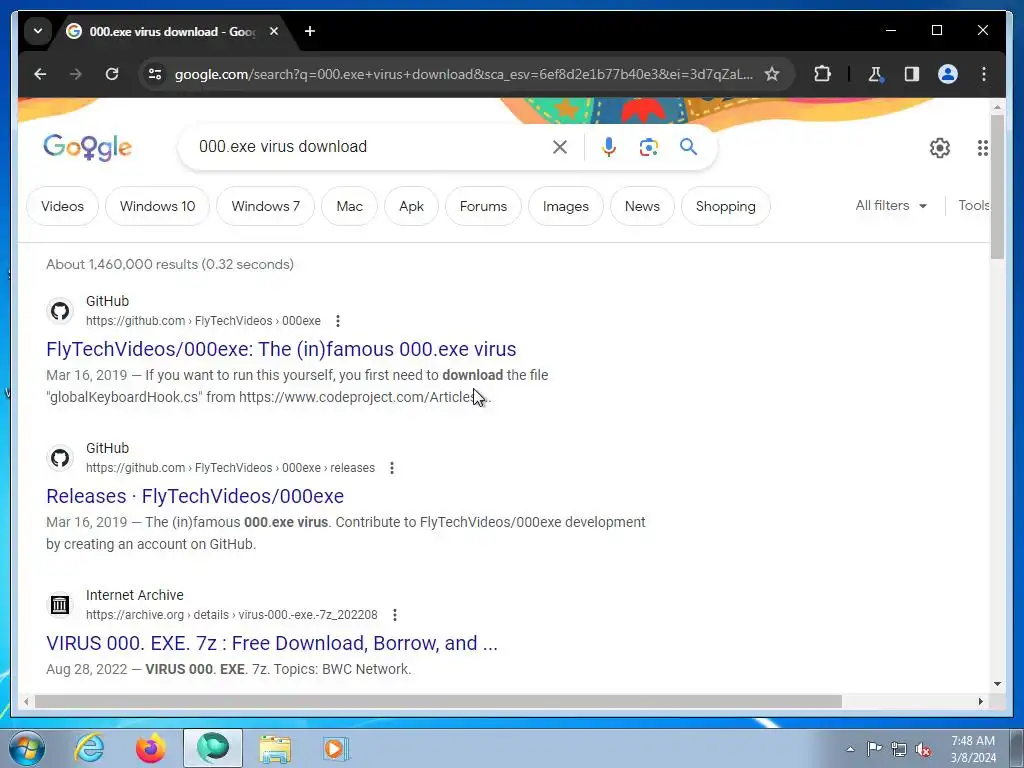1024x768 pixels.
Task: Click the address bar URL
Action: click(463, 74)
